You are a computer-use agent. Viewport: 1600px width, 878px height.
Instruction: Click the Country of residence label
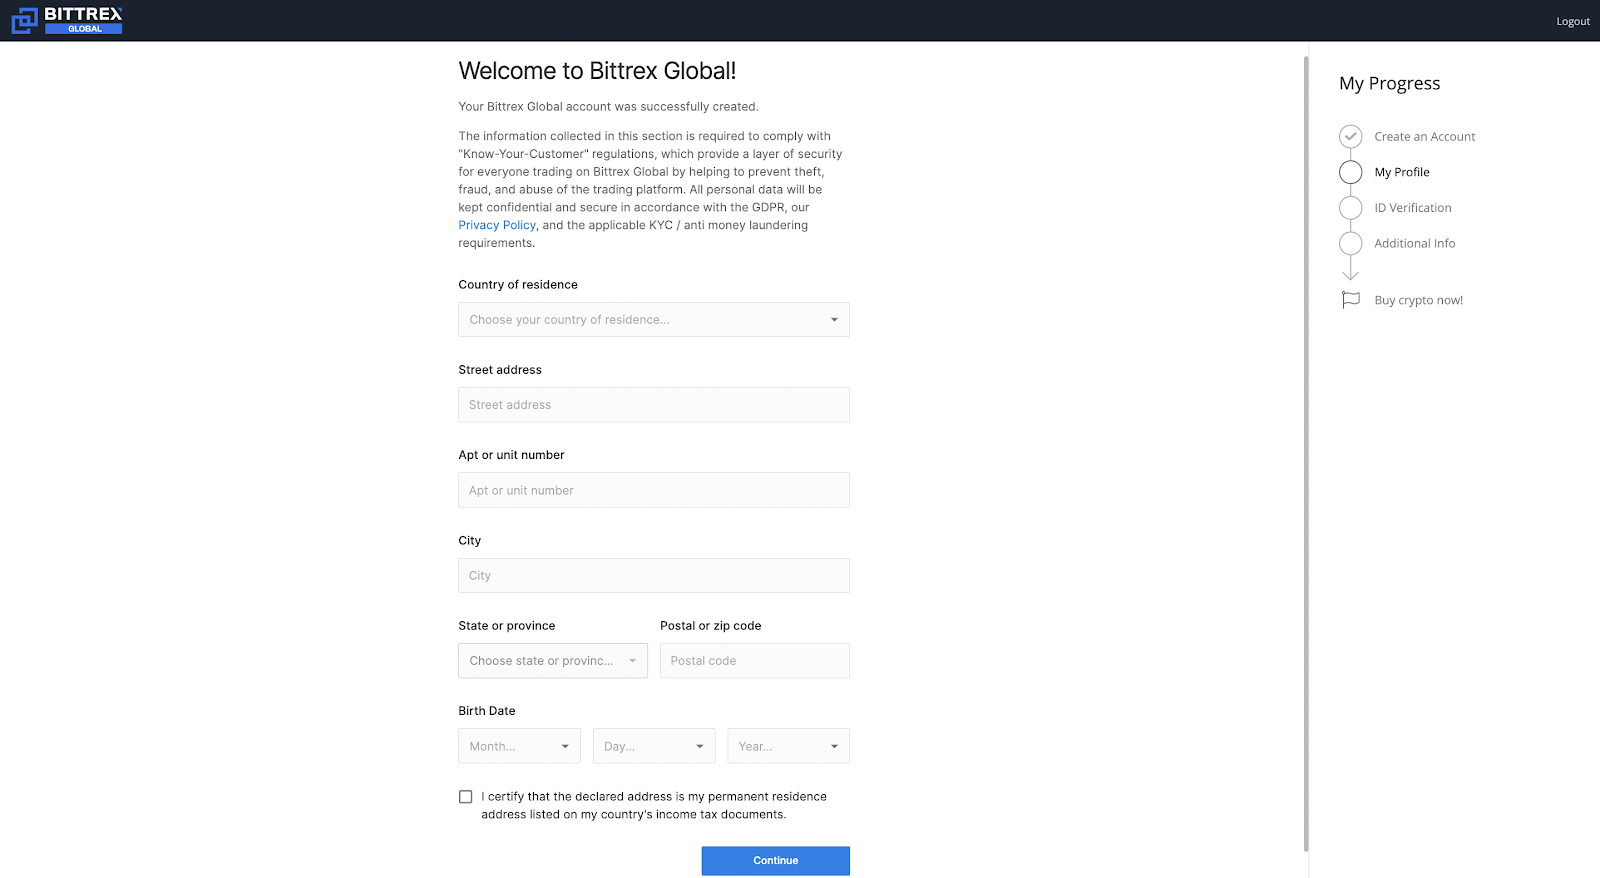pyautogui.click(x=518, y=285)
